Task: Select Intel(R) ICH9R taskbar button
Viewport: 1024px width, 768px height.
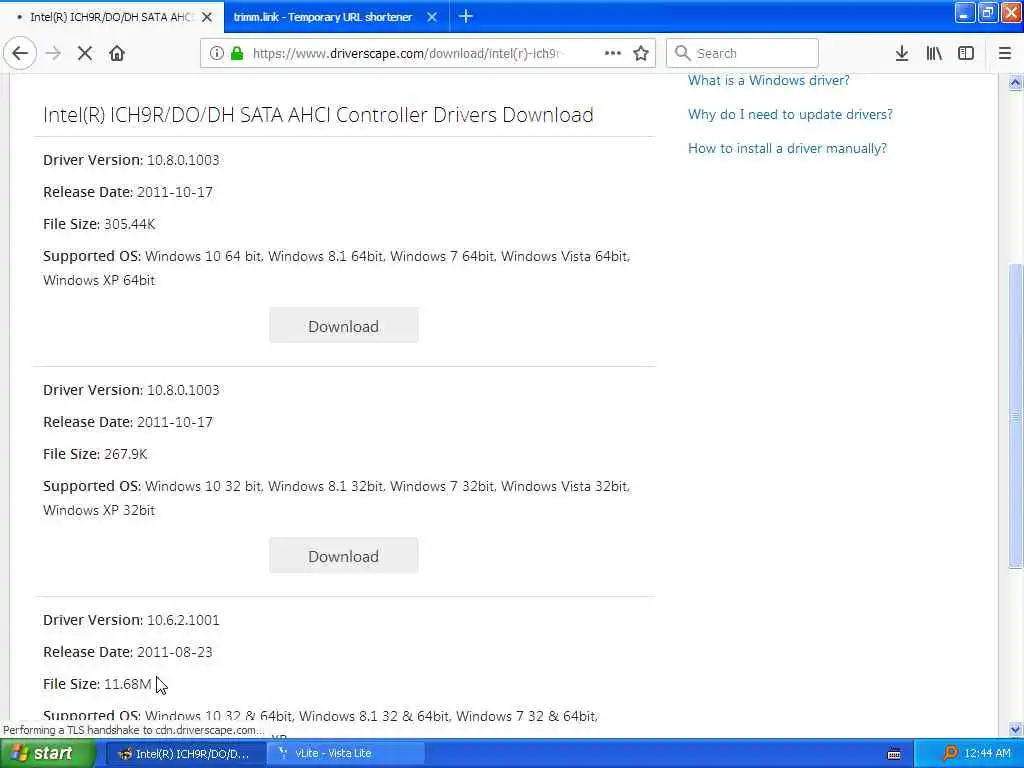Action: tap(185, 753)
